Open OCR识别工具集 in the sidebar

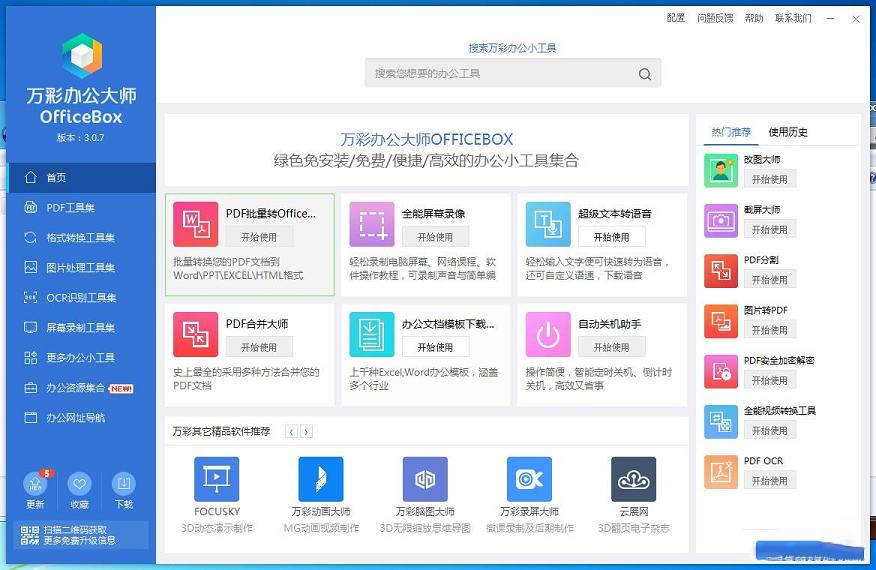pyautogui.click(x=82, y=298)
